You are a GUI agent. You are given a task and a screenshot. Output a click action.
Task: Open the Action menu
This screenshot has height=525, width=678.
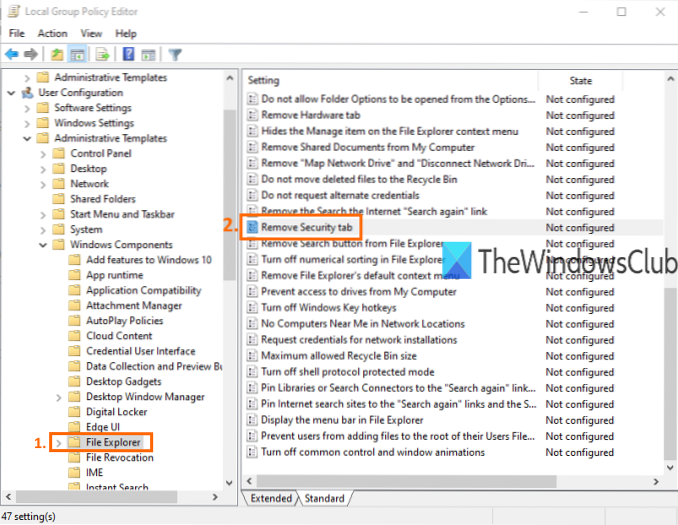click(52, 33)
